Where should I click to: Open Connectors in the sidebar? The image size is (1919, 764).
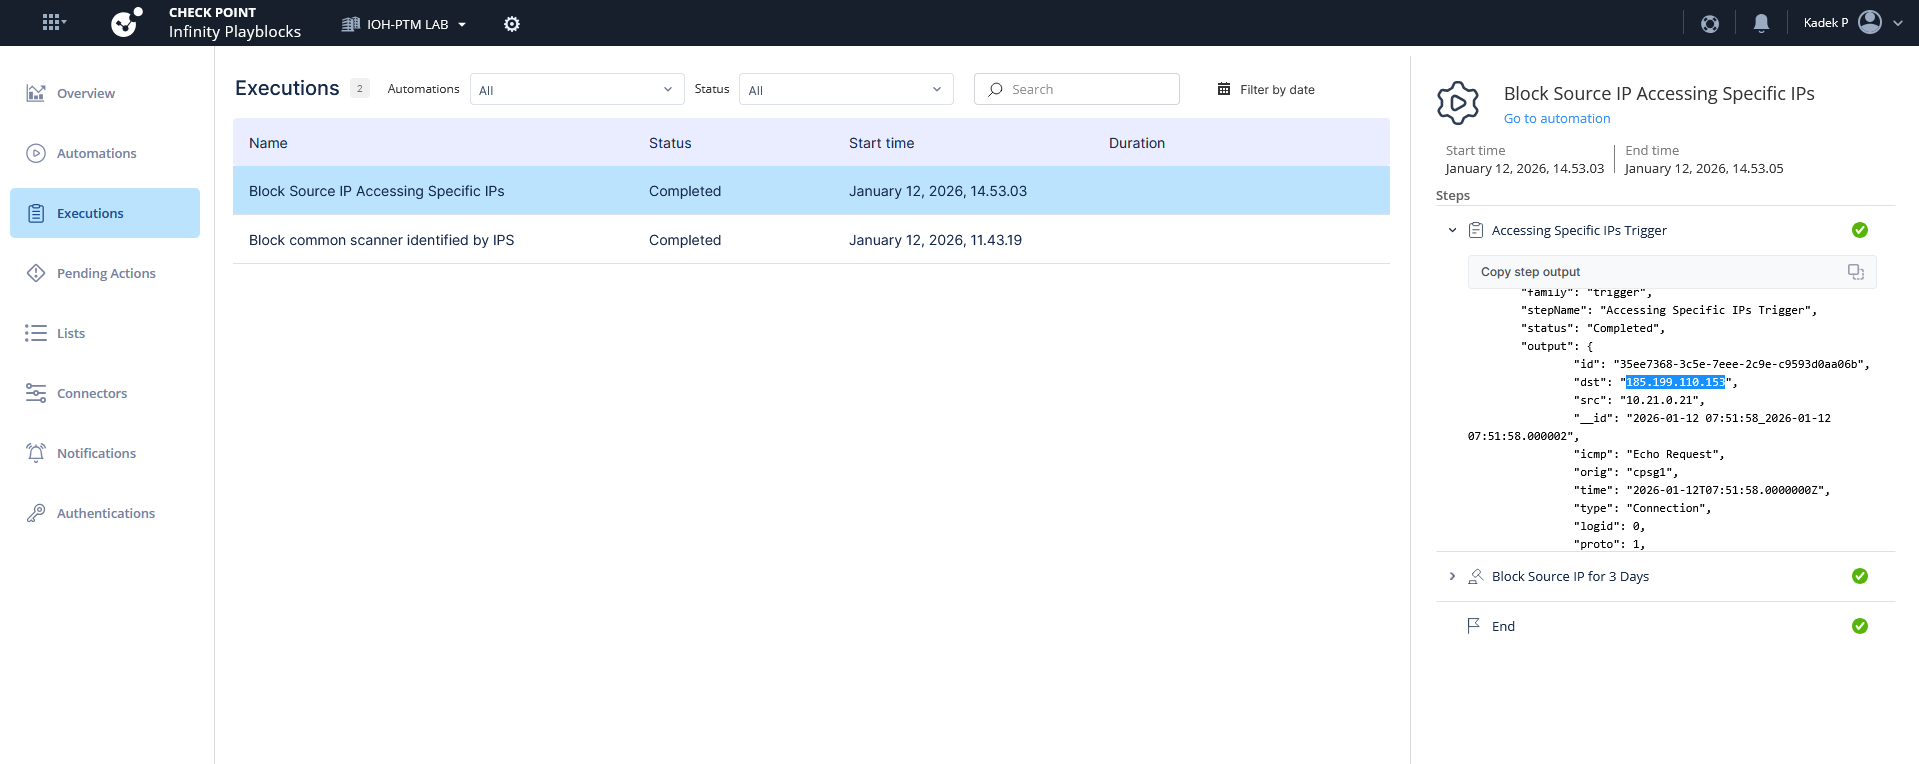point(92,393)
